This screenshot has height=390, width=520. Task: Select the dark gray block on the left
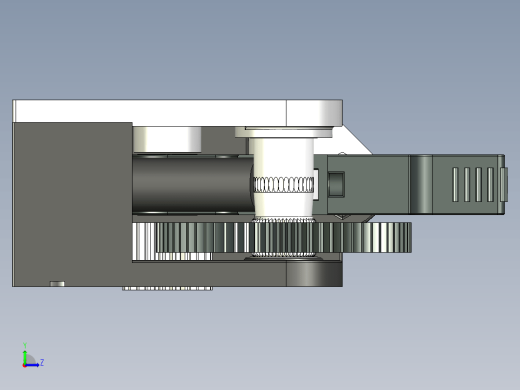(x=72, y=204)
